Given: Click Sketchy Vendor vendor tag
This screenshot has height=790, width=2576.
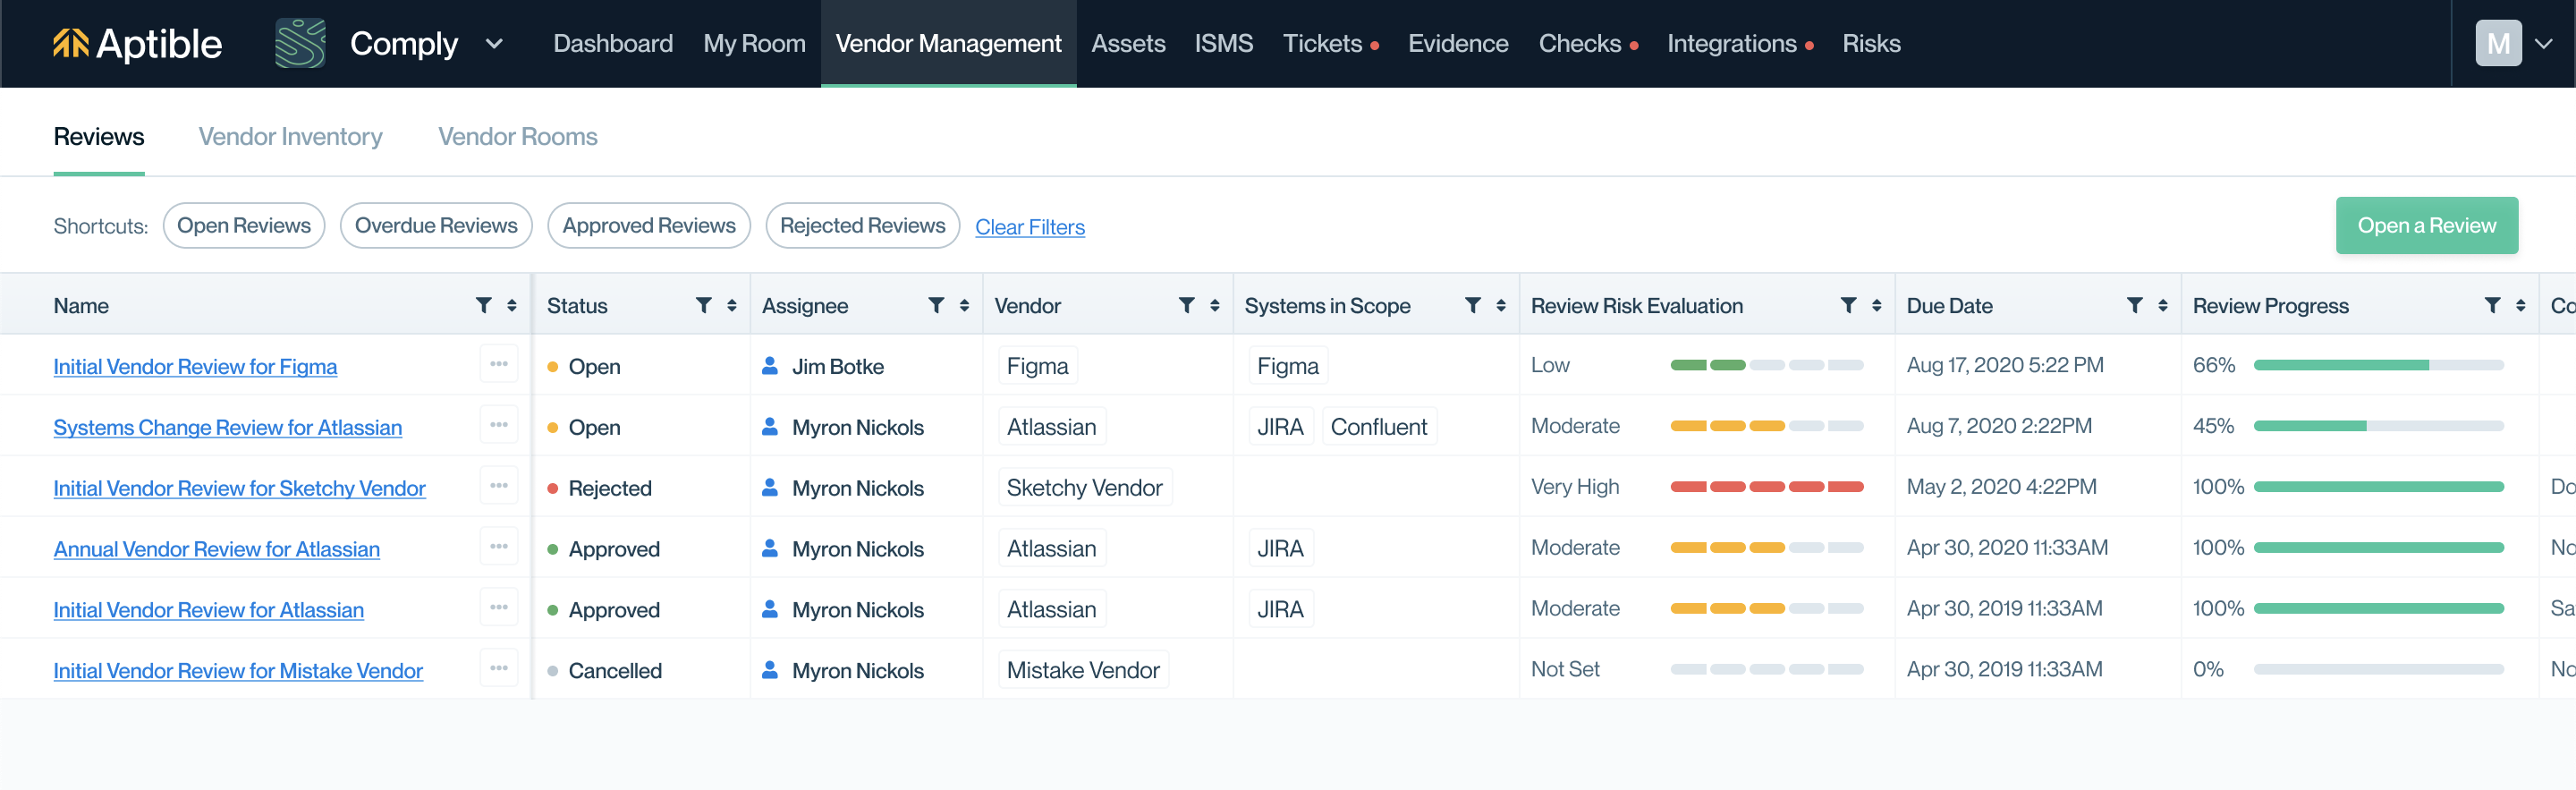Looking at the screenshot, I should point(1085,488).
